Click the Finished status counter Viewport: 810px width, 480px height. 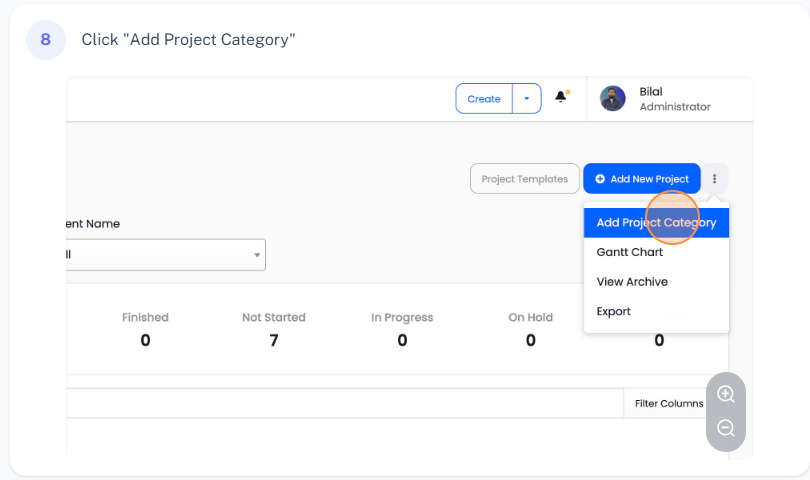(x=145, y=329)
